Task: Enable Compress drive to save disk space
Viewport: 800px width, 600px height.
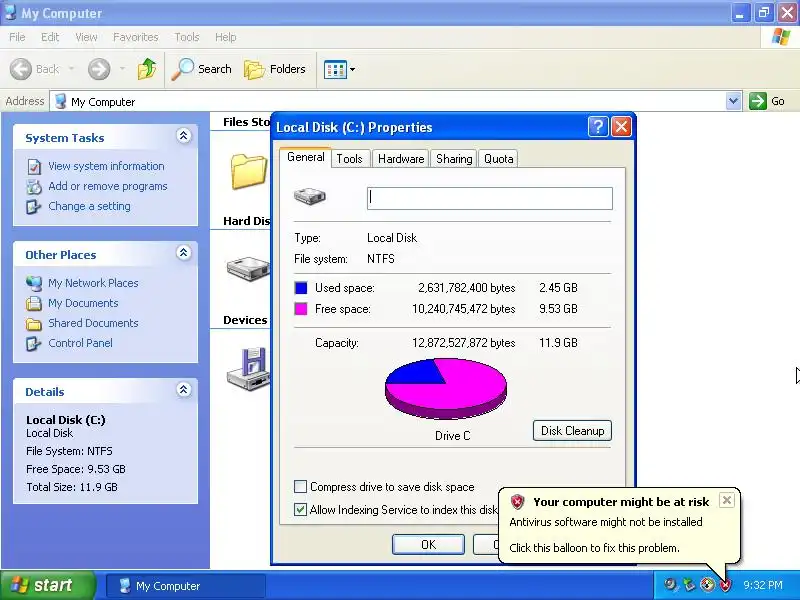Action: 301,487
